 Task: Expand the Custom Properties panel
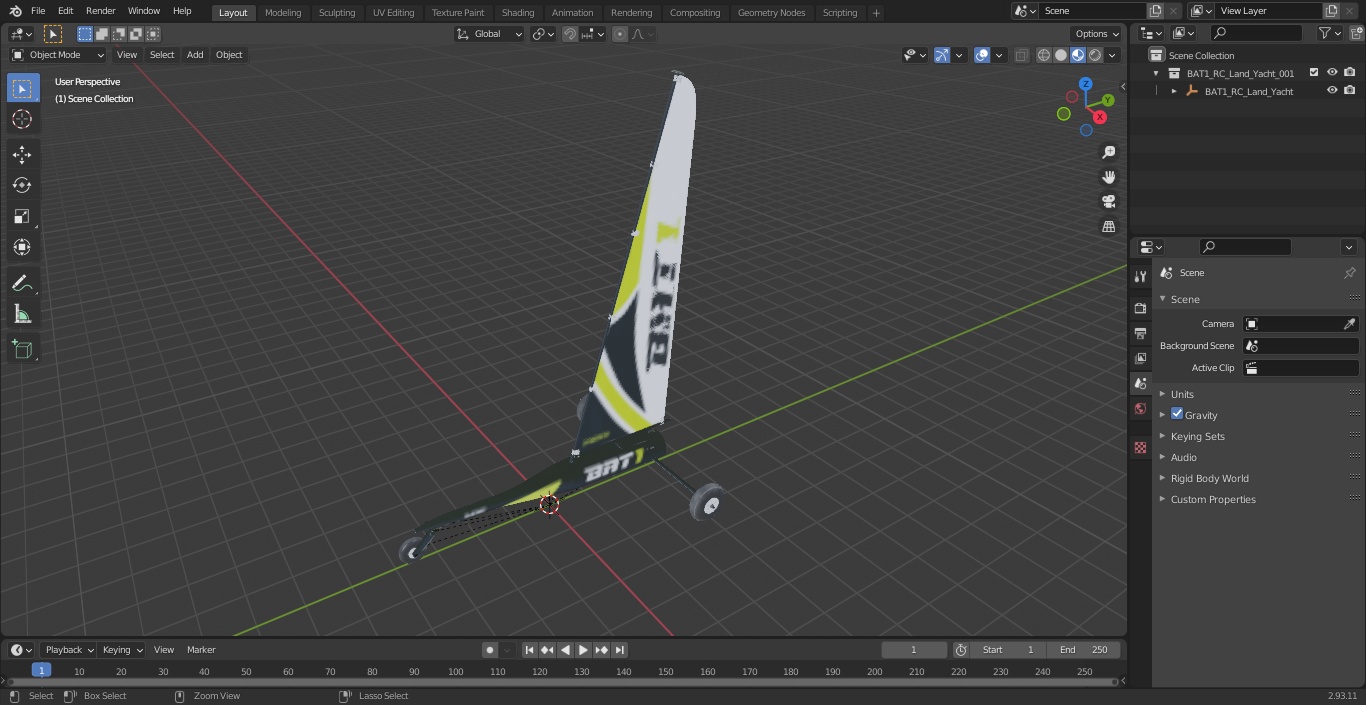pyautogui.click(x=1212, y=499)
